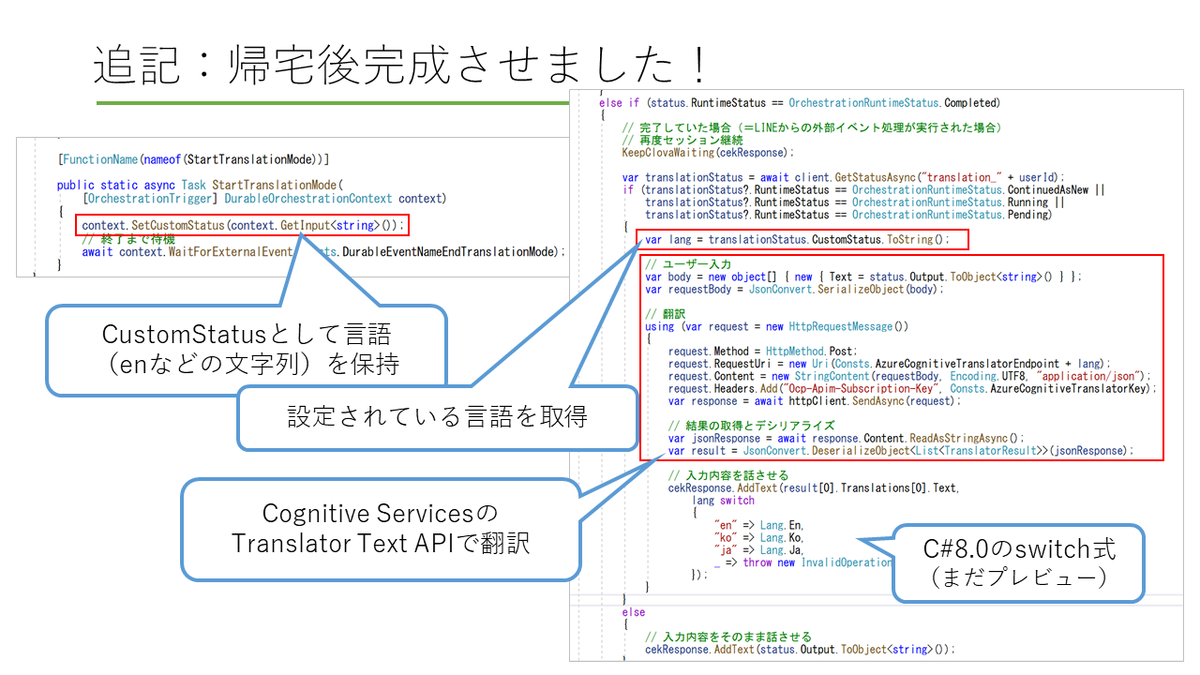Click the 'context.SetCustomStatus(context.GetInput<string>());' line

click(243, 225)
